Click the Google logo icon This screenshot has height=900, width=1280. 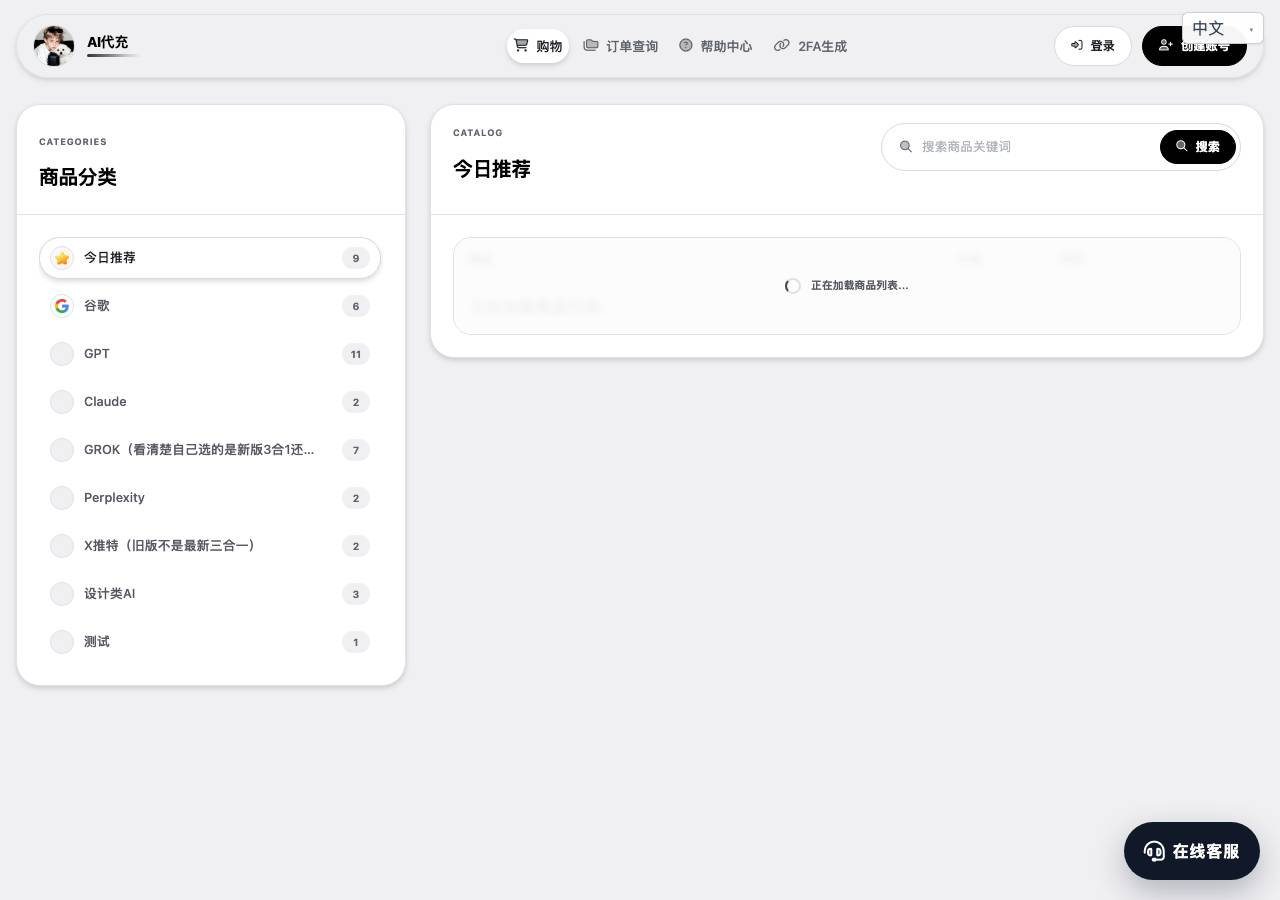click(62, 306)
